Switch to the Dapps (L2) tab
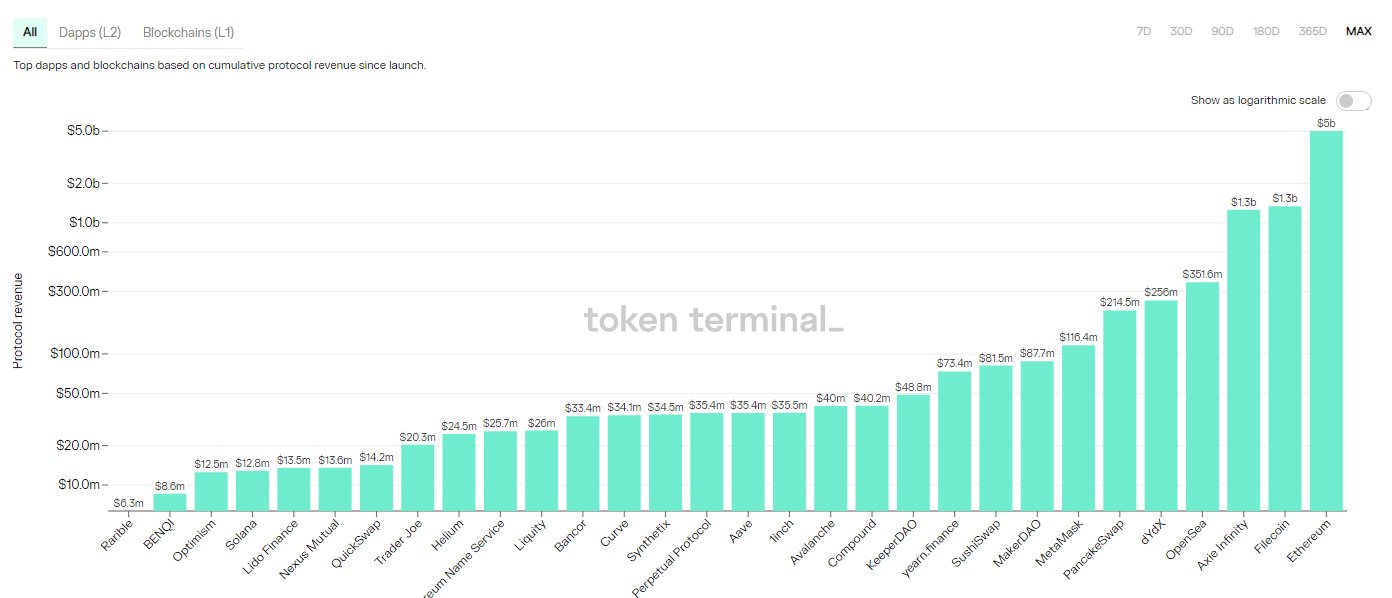The width and height of the screenshot is (1392, 598). (90, 32)
